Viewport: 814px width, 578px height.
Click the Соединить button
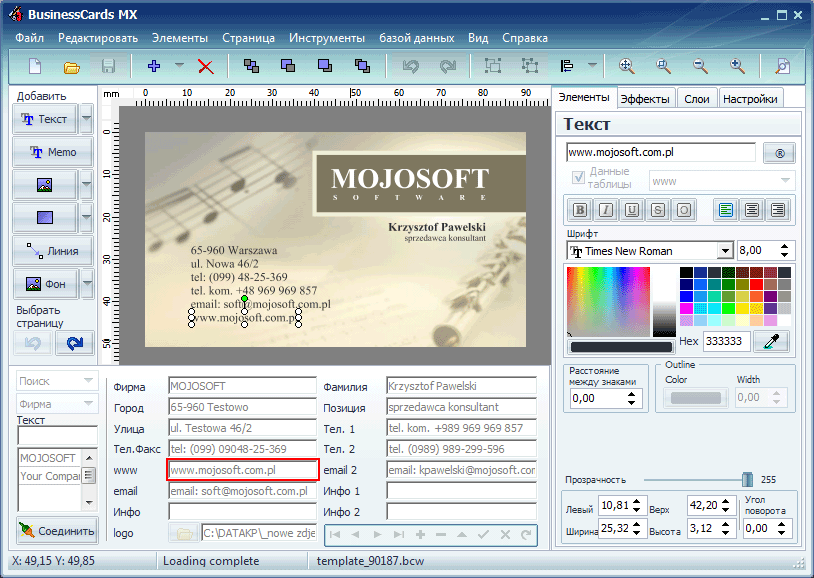click(57, 531)
